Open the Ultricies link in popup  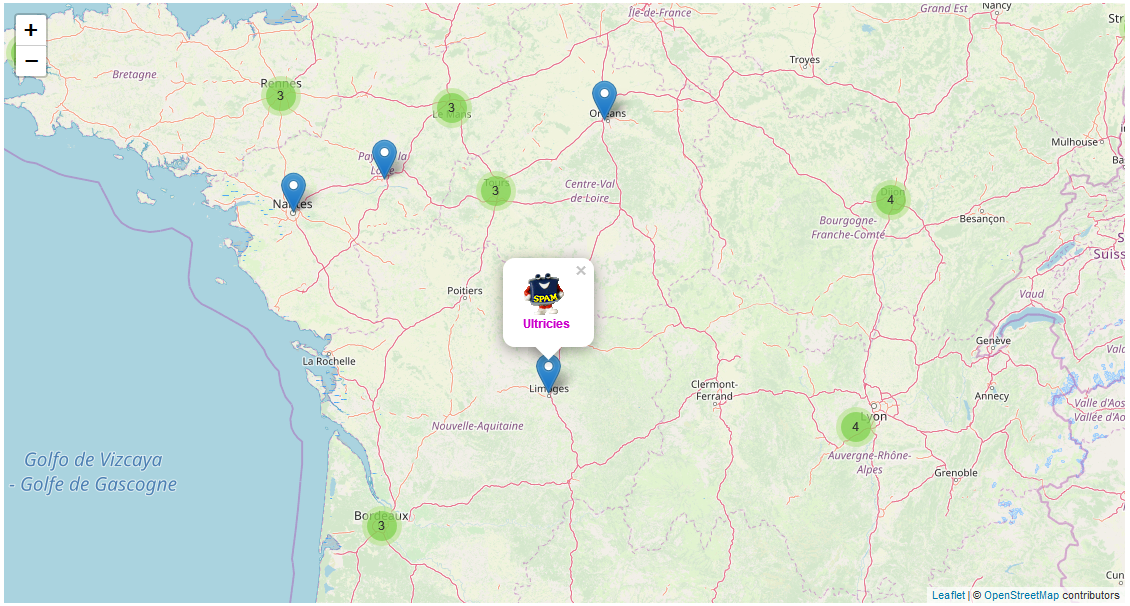pyautogui.click(x=546, y=324)
